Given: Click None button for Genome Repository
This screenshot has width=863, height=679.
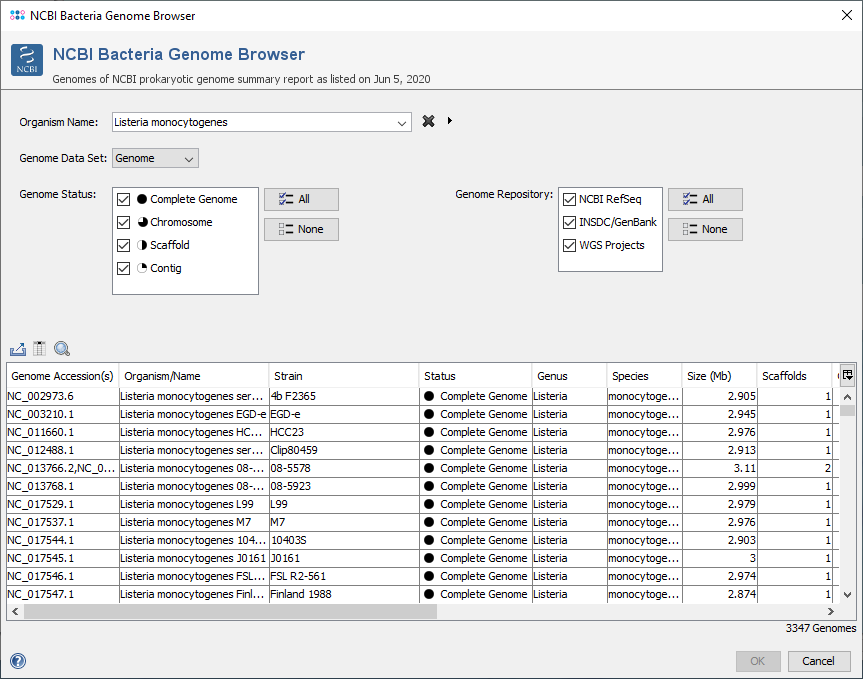Looking at the screenshot, I should [x=705, y=229].
